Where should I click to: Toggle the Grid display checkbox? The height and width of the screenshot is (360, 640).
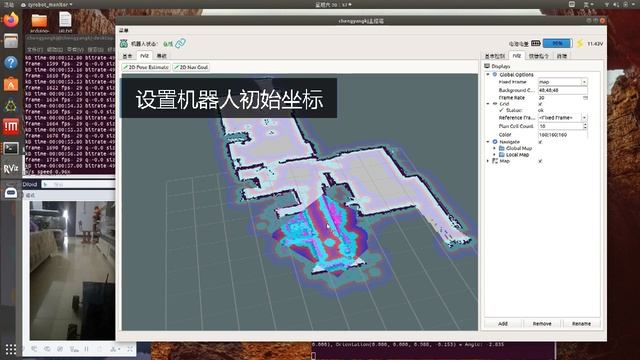540,104
